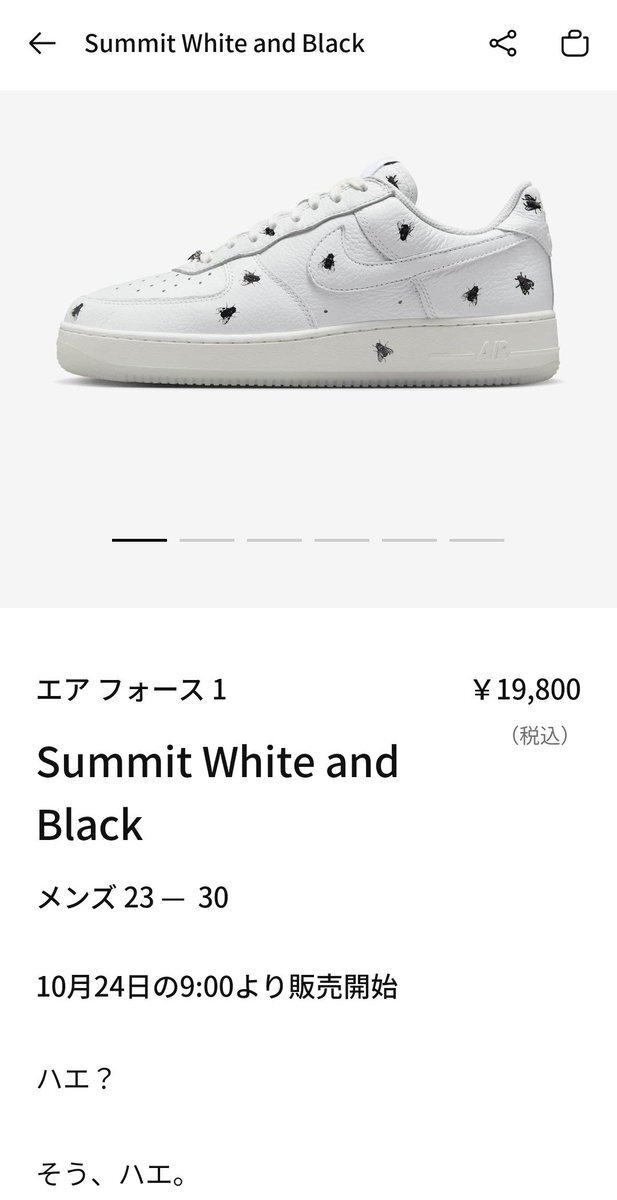617x1200 pixels.
Task: Tap the ¥19,800 price
Action: tap(526, 690)
